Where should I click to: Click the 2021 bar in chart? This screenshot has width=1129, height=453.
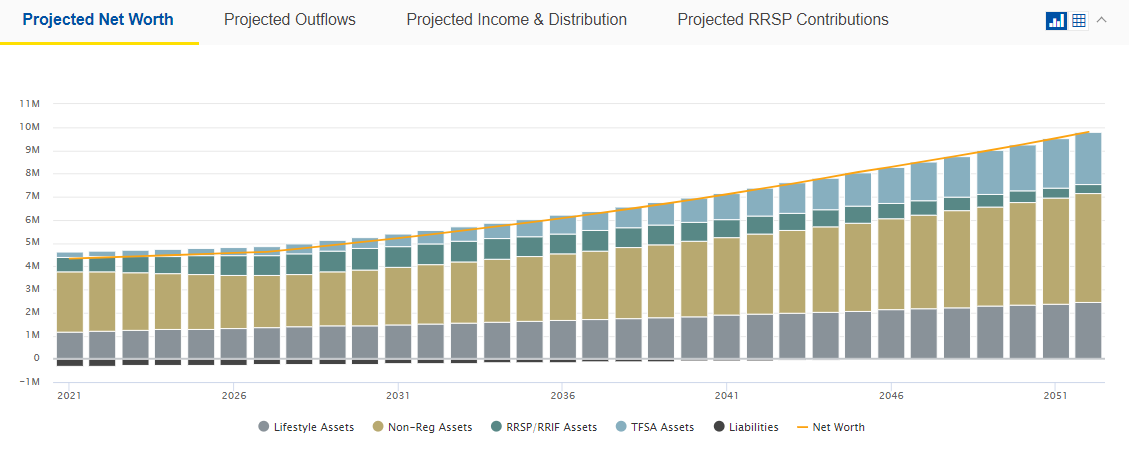pos(69,300)
